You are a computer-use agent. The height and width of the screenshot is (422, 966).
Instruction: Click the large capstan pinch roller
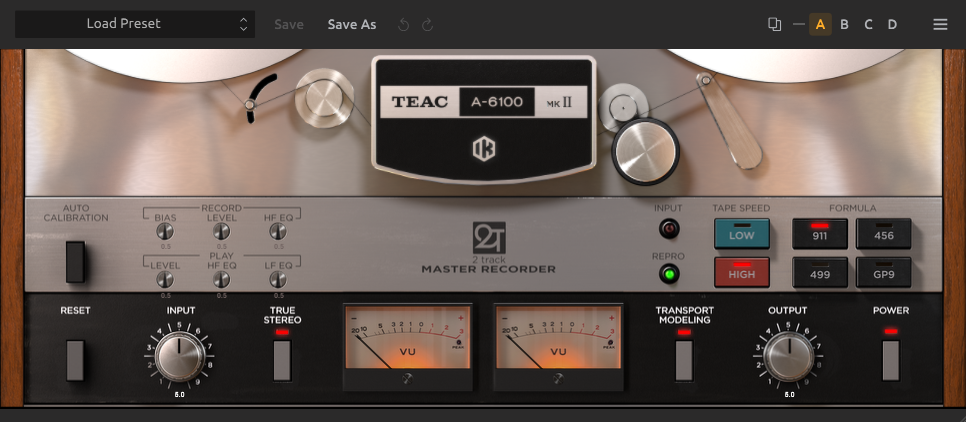[646, 152]
